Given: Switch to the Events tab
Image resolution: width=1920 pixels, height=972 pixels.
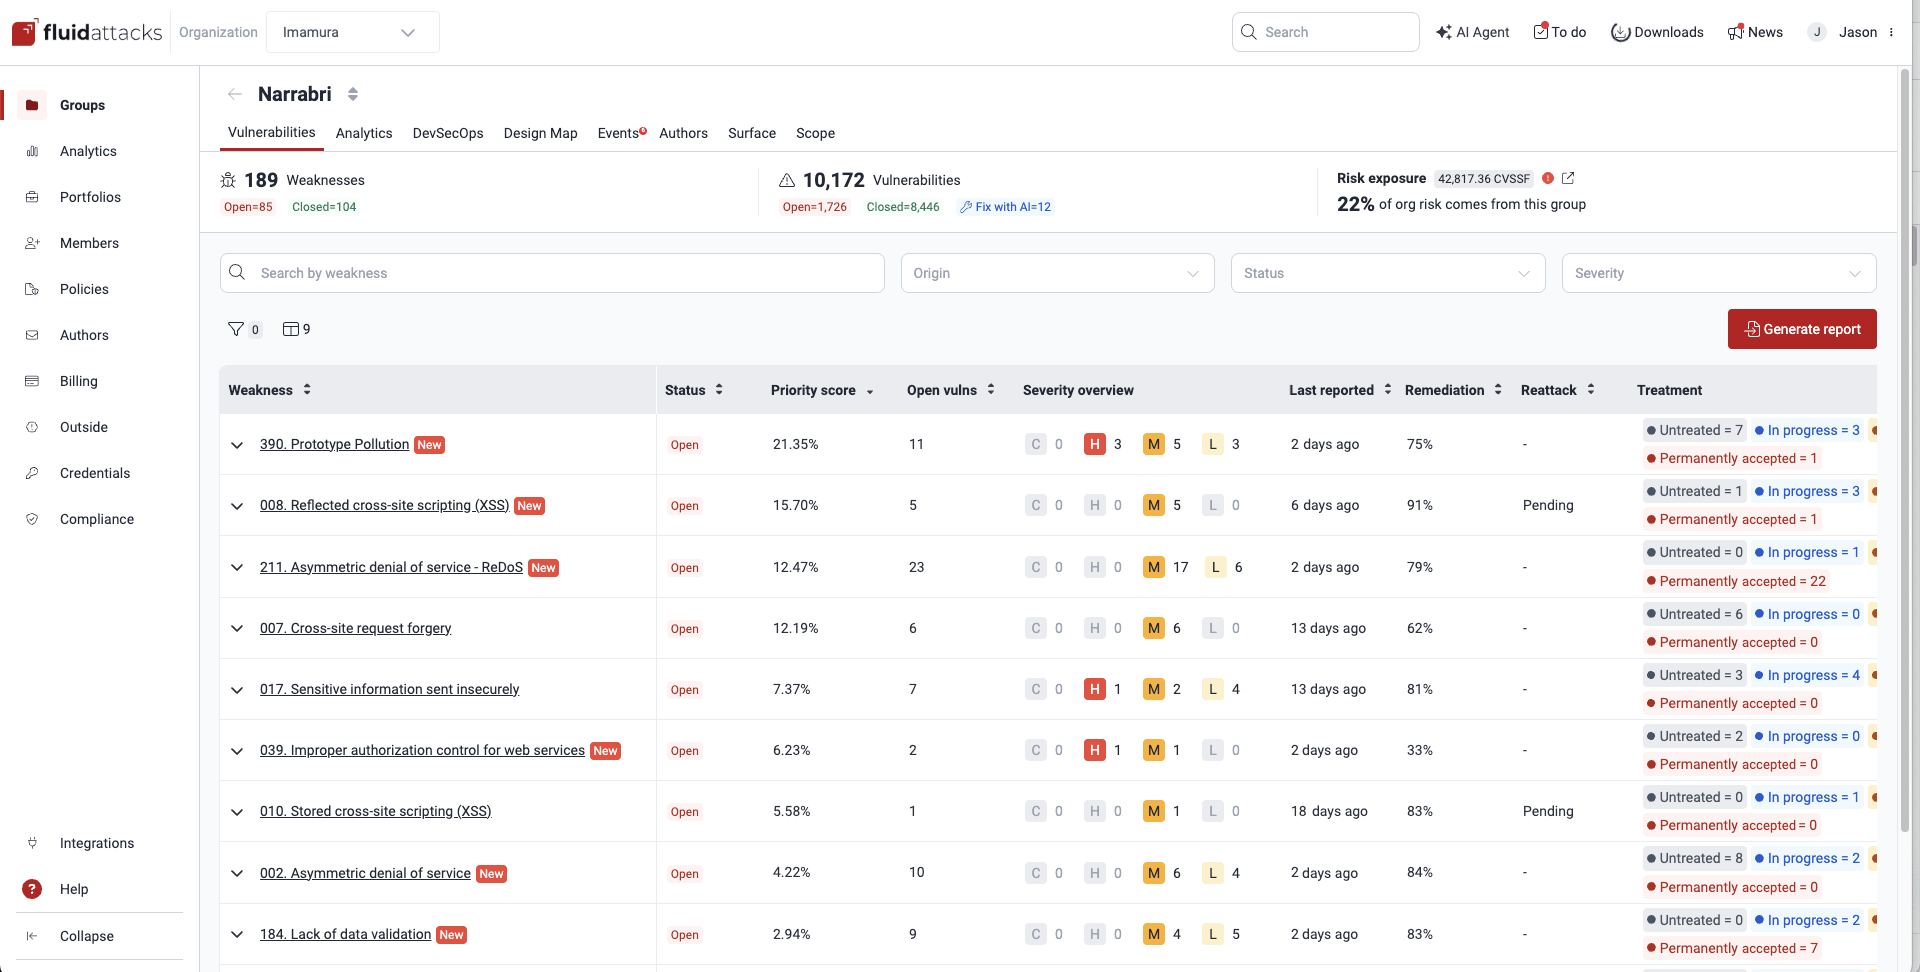Looking at the screenshot, I should coord(621,133).
